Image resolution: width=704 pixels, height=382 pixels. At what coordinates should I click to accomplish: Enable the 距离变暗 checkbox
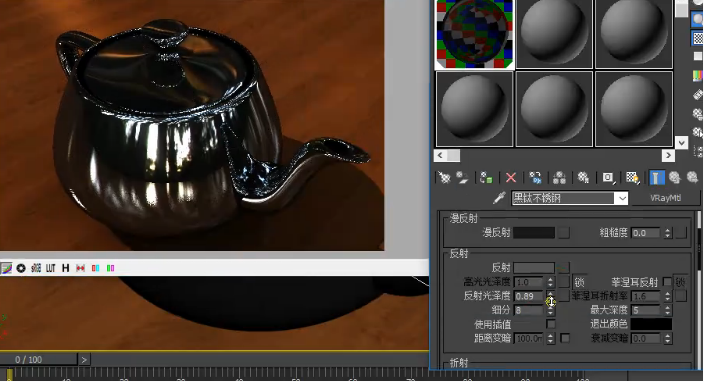click(x=565, y=338)
